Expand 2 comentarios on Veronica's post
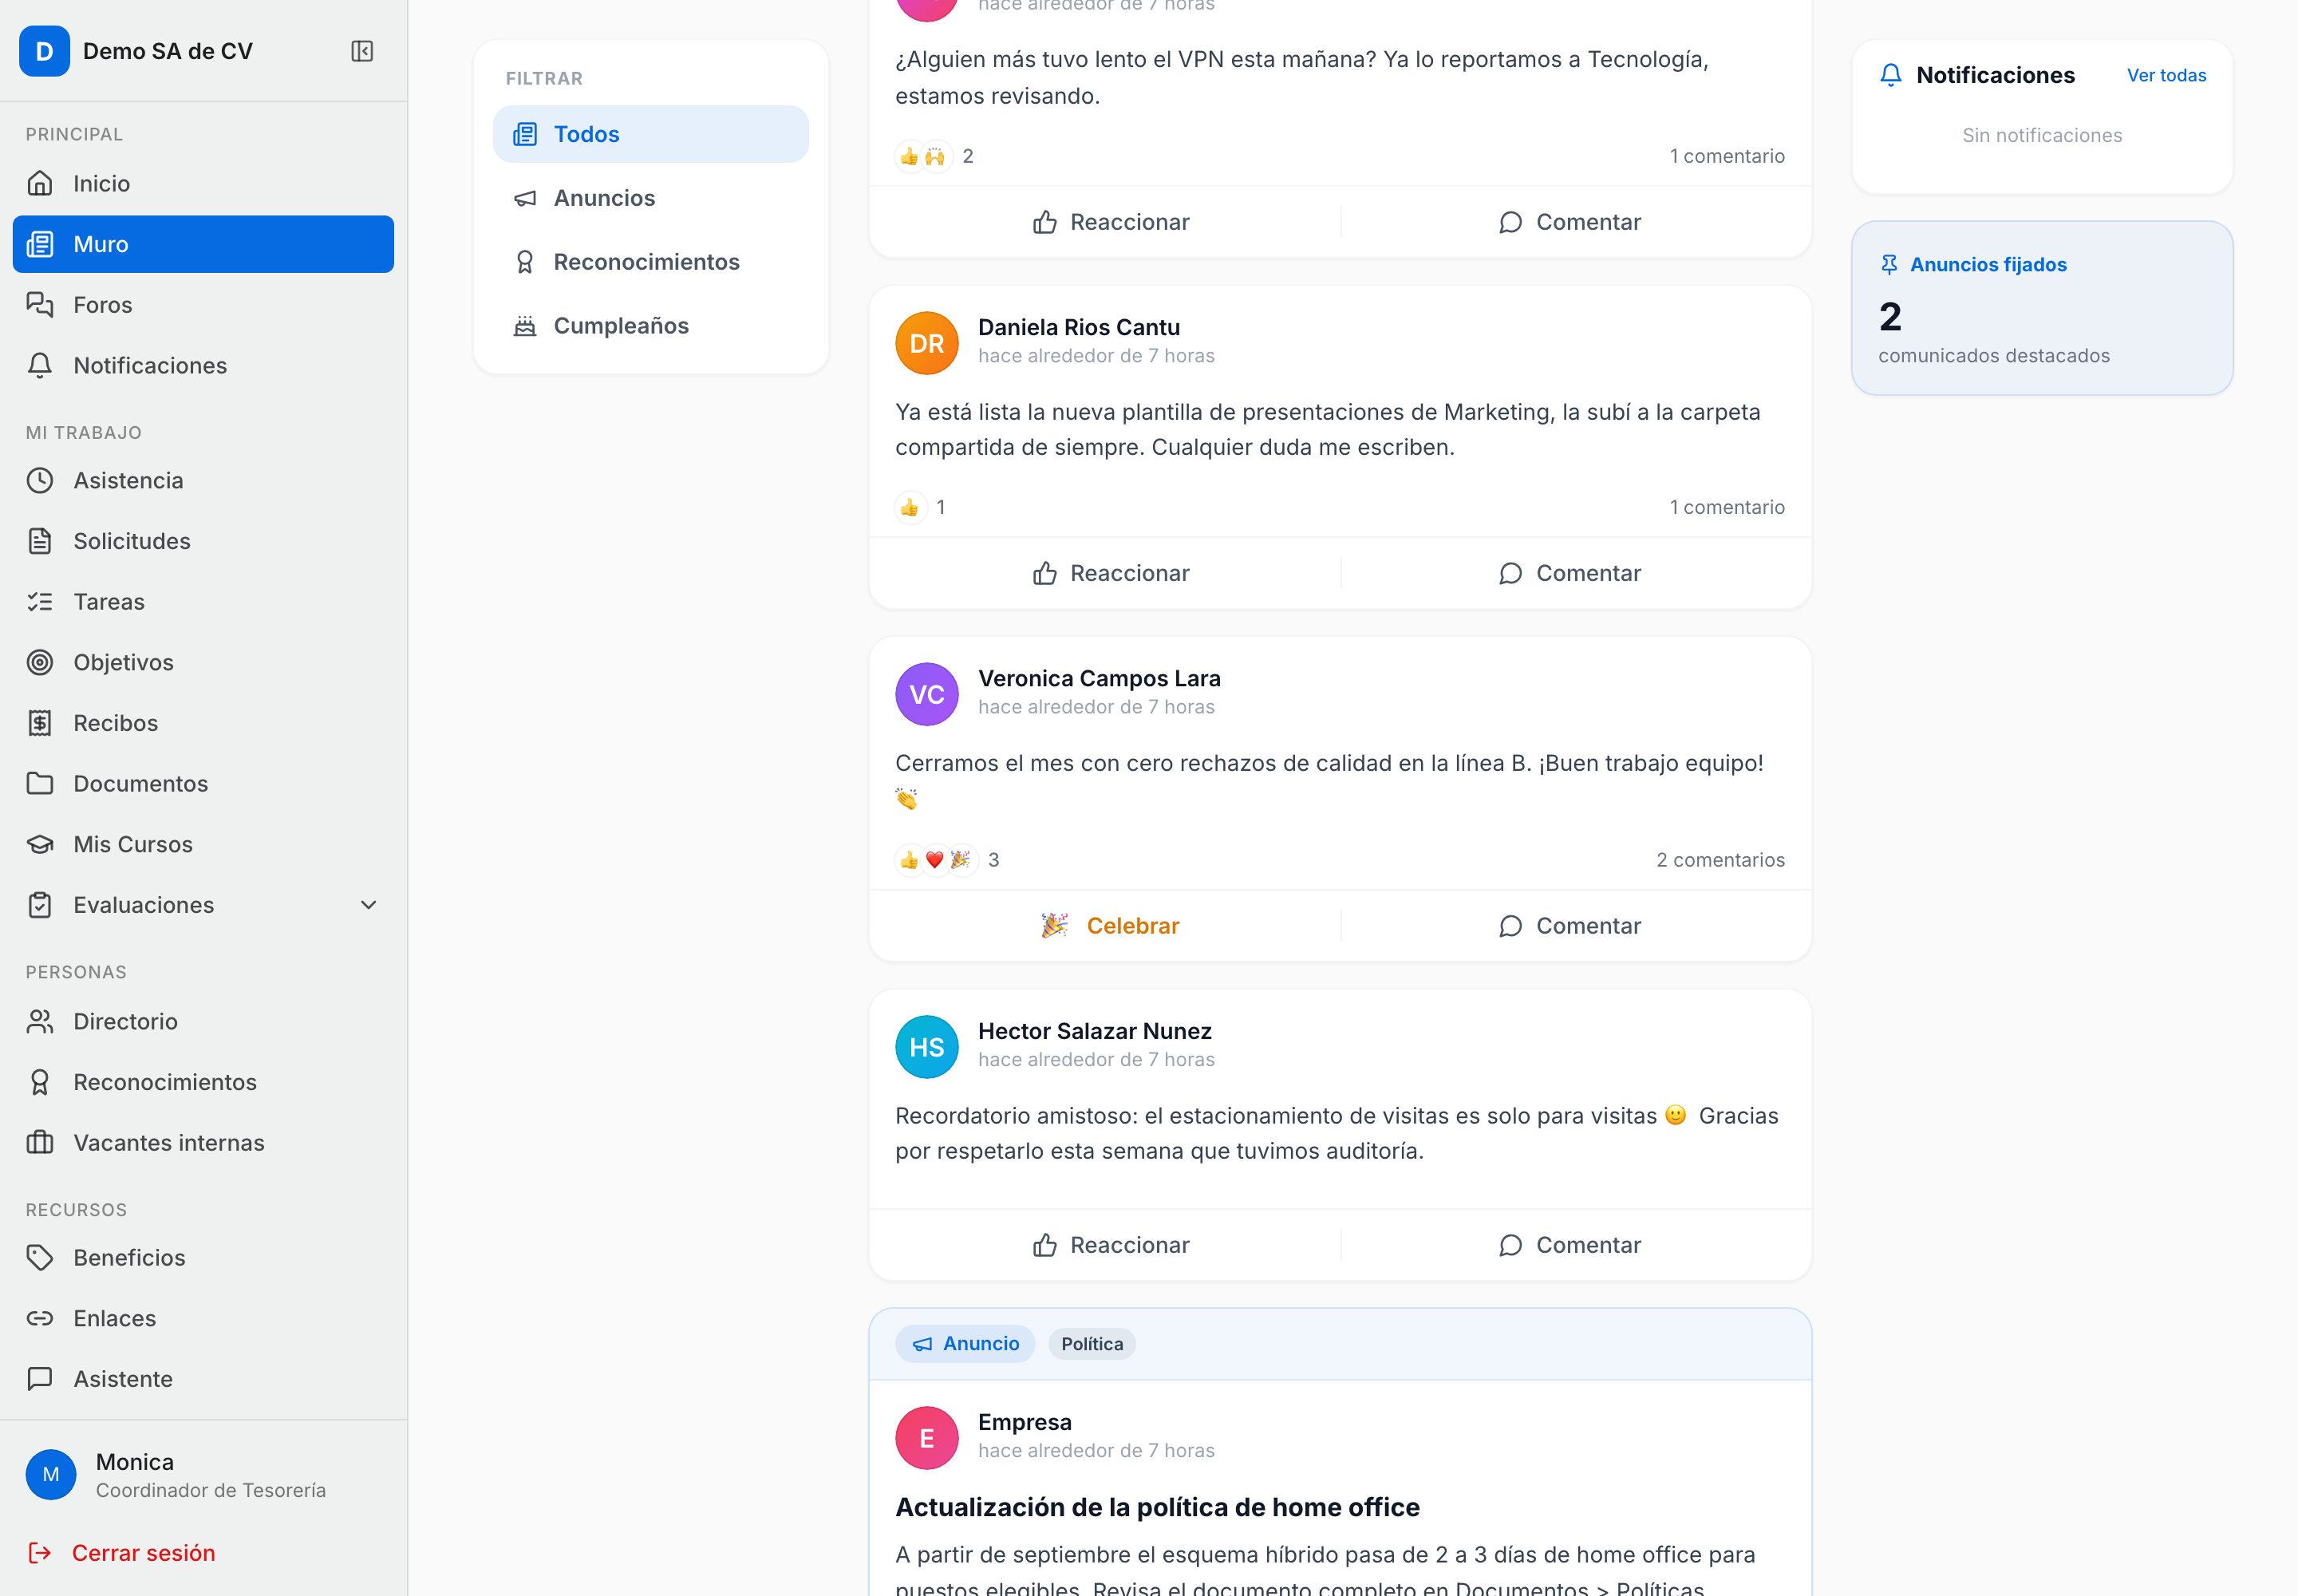 [1720, 860]
